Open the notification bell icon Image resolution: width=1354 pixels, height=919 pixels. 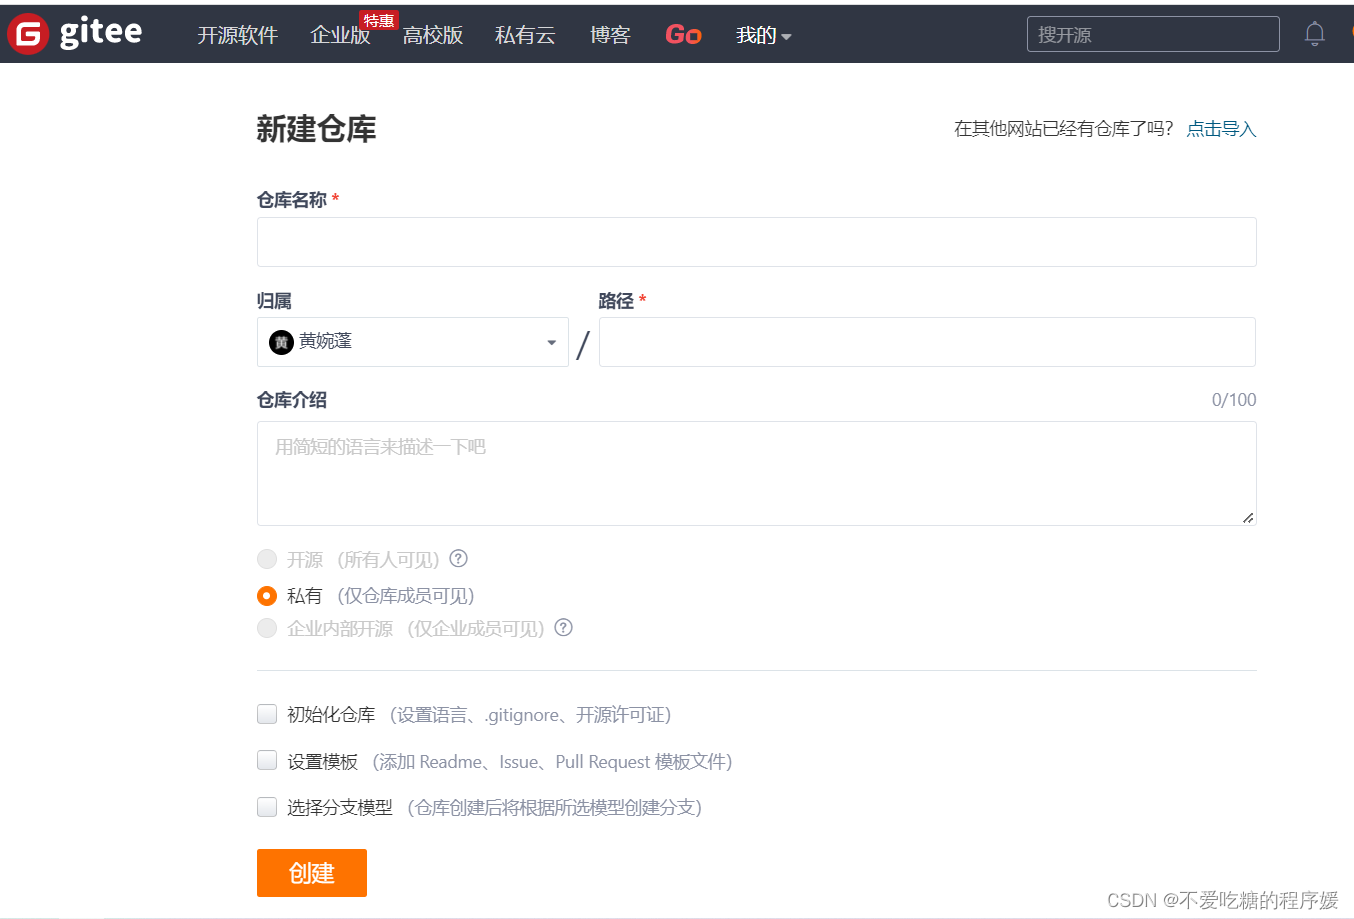[1314, 34]
